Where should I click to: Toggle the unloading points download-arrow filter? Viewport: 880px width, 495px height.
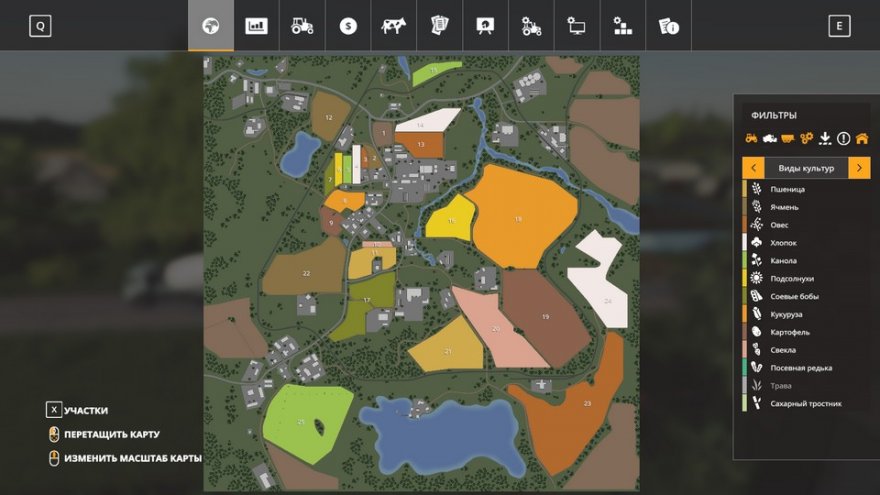825,138
